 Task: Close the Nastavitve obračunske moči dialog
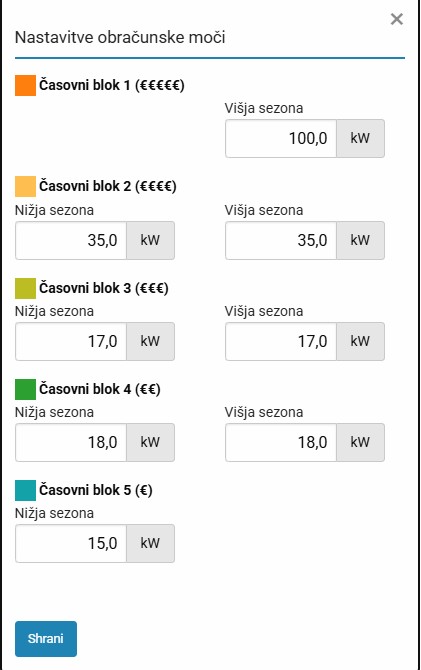[x=397, y=19]
